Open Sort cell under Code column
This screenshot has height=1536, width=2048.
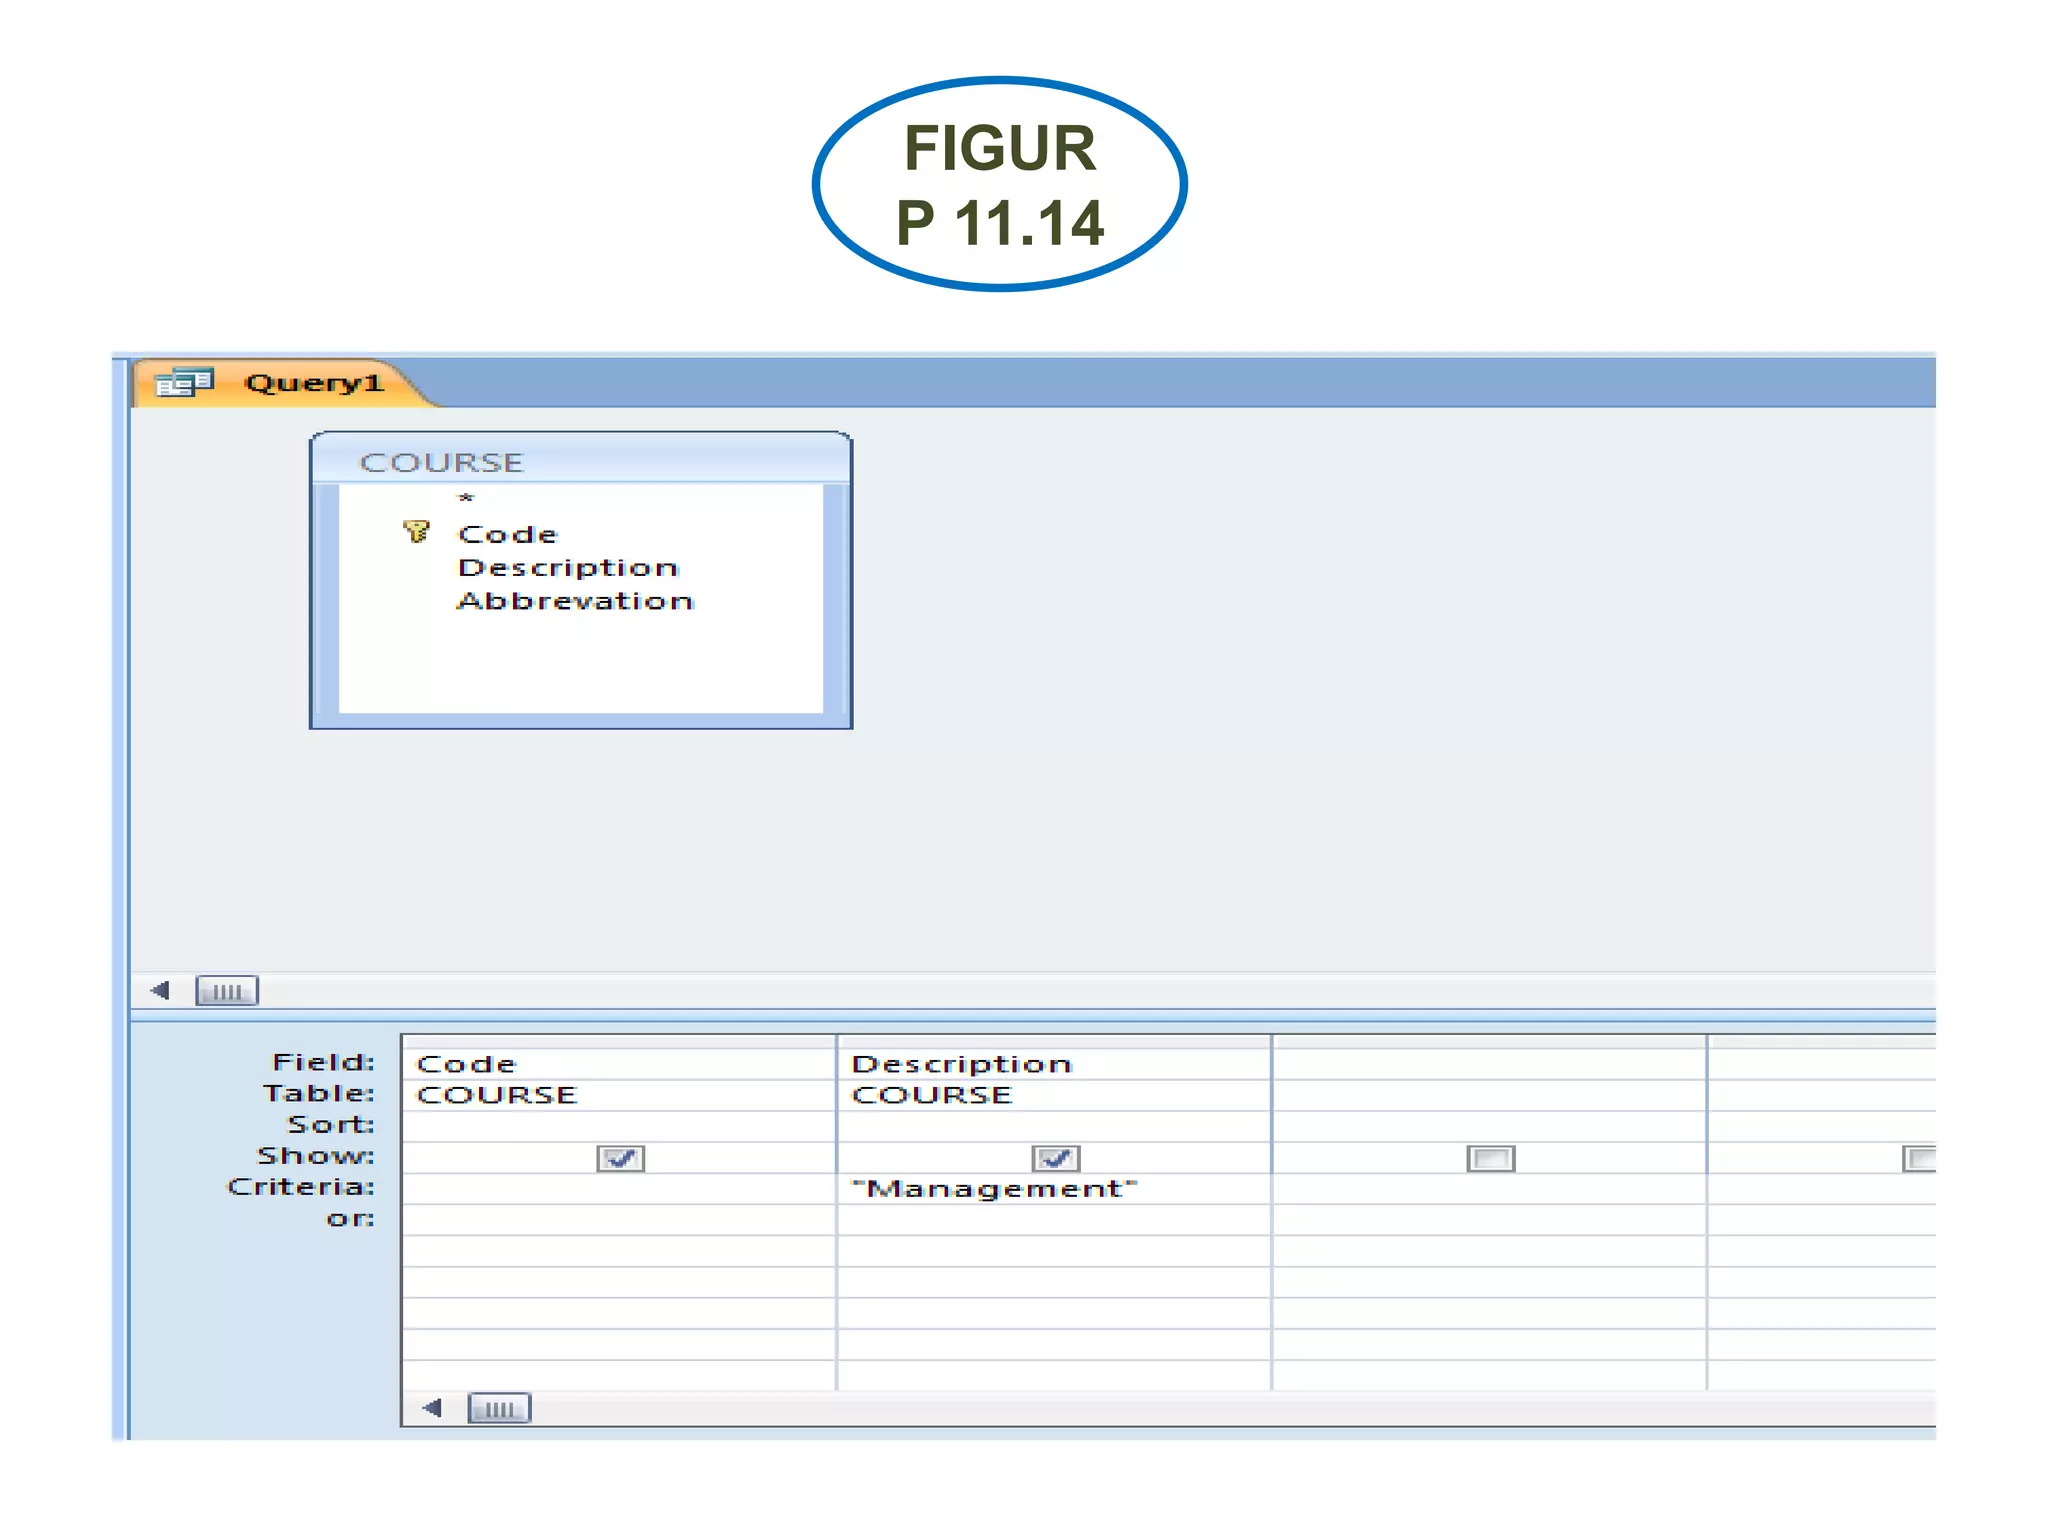618,1126
